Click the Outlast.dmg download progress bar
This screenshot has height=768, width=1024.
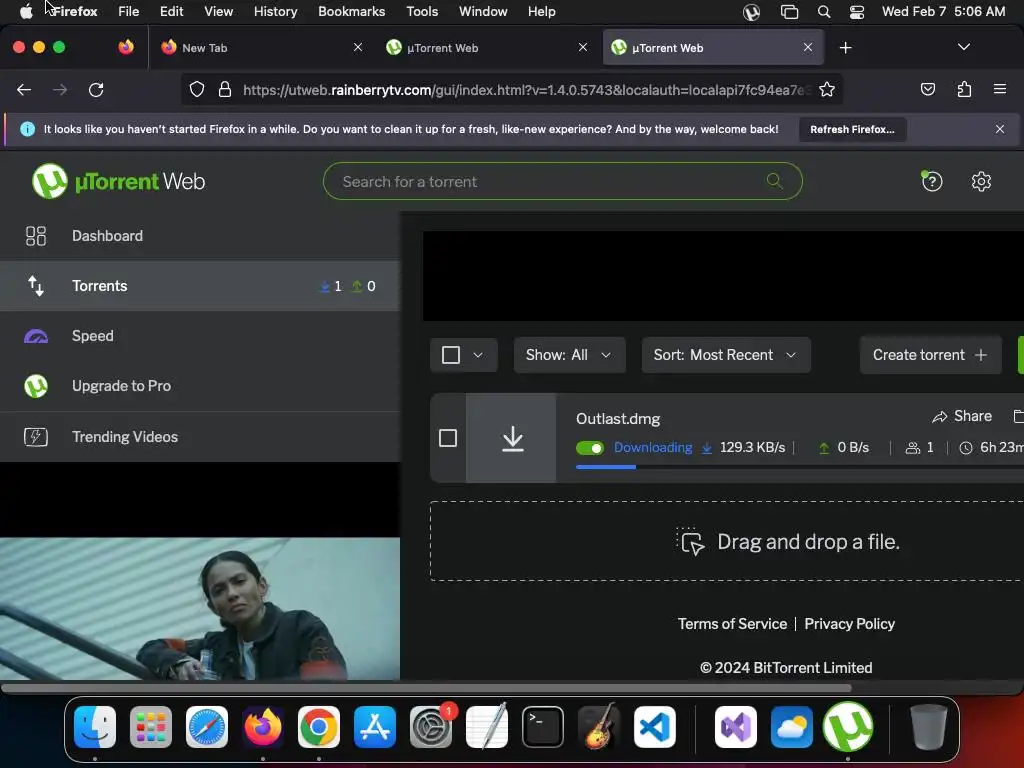pos(799,467)
